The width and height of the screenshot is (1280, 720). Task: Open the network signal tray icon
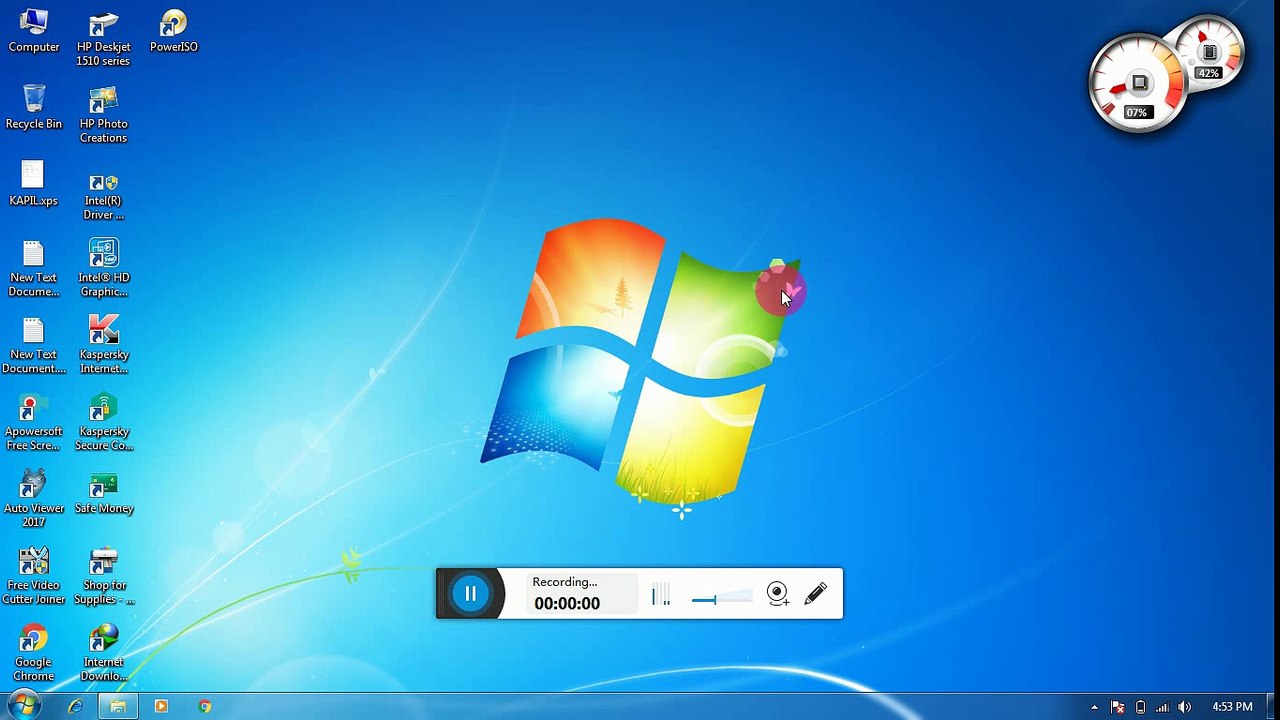click(1162, 707)
